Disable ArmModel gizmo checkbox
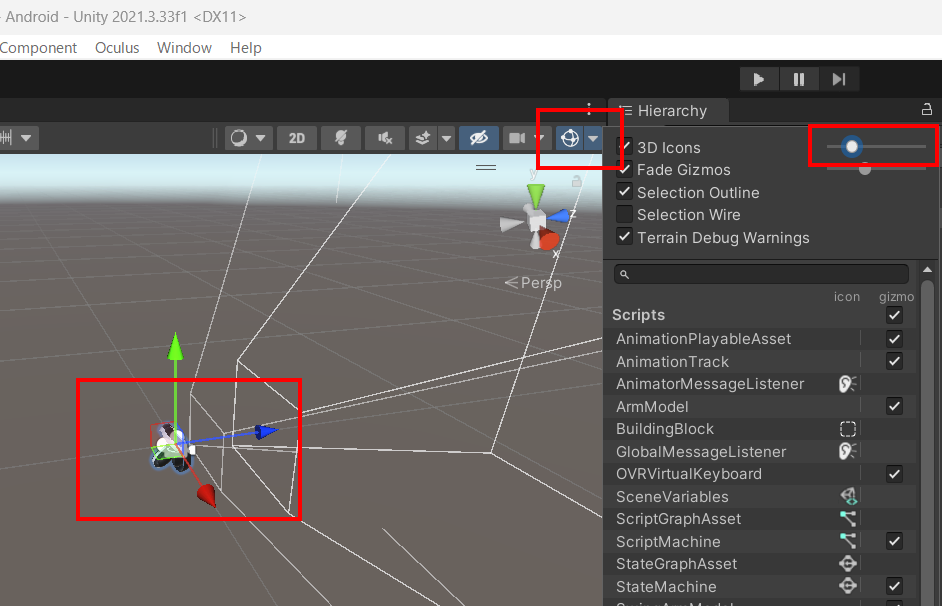Image resolution: width=942 pixels, height=606 pixels. (895, 406)
